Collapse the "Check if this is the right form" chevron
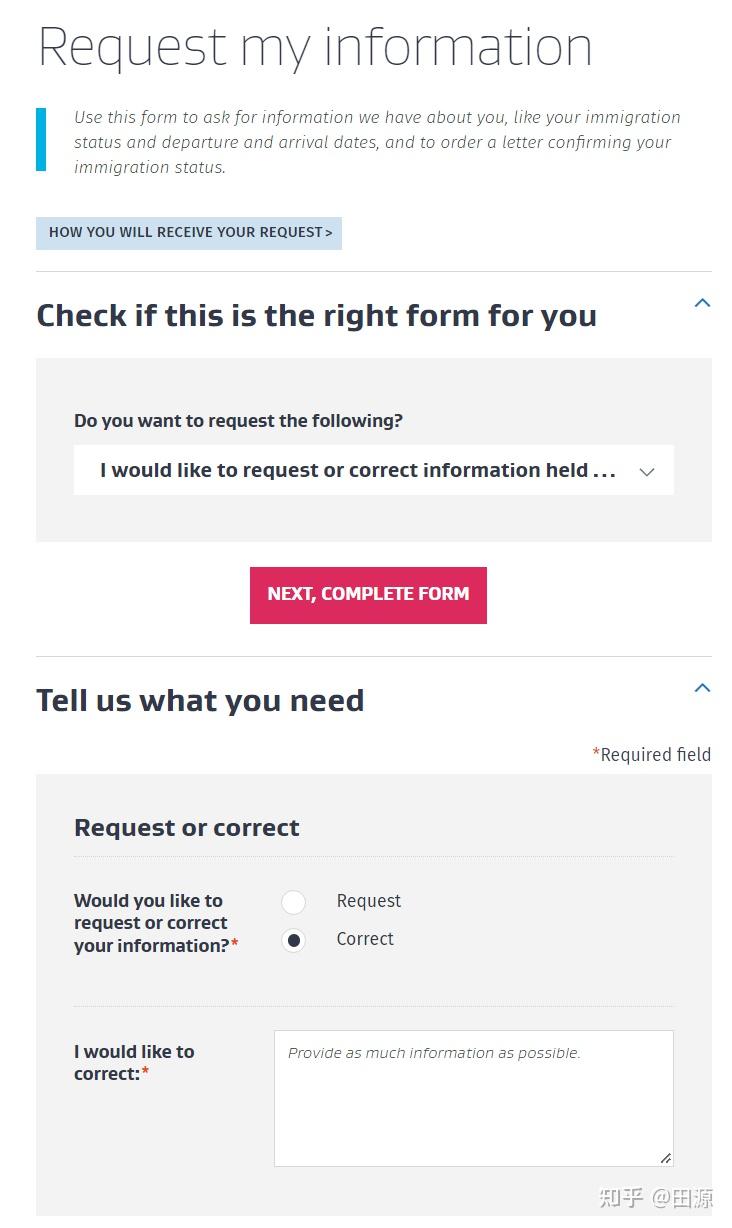 point(702,303)
